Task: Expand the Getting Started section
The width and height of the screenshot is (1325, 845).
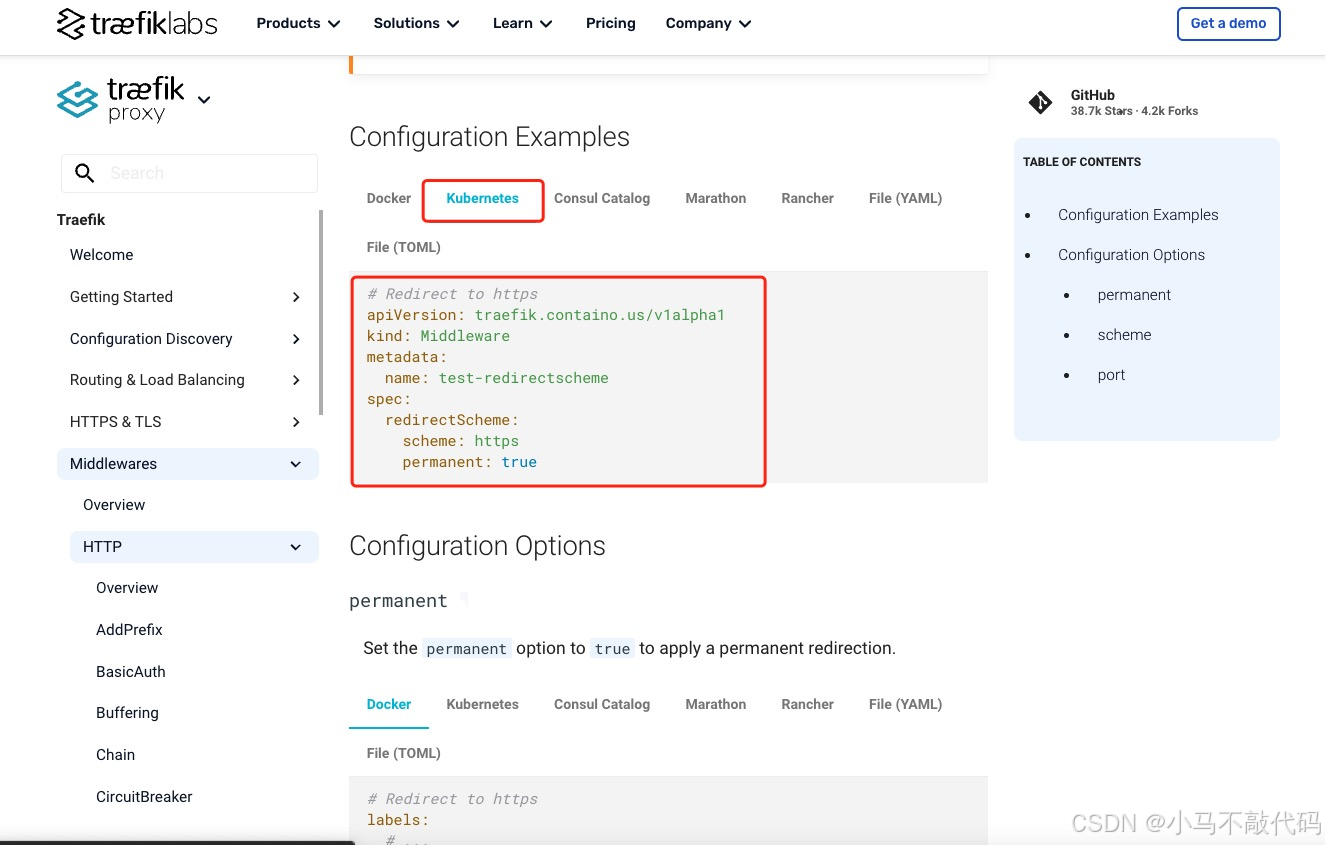Action: (296, 297)
